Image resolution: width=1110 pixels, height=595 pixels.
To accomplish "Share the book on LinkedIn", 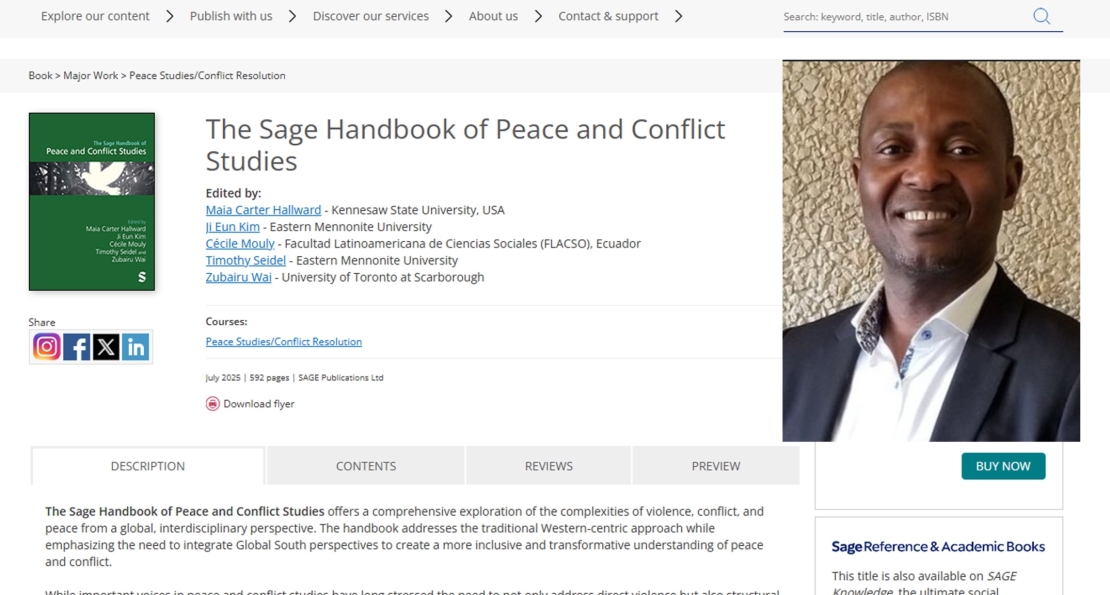I will point(135,347).
